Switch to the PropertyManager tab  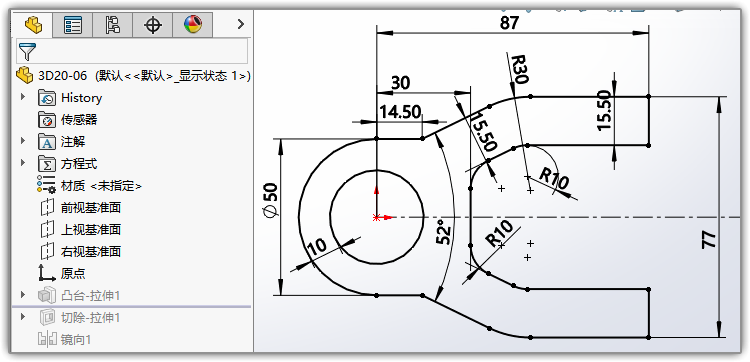pyautogui.click(x=72, y=25)
